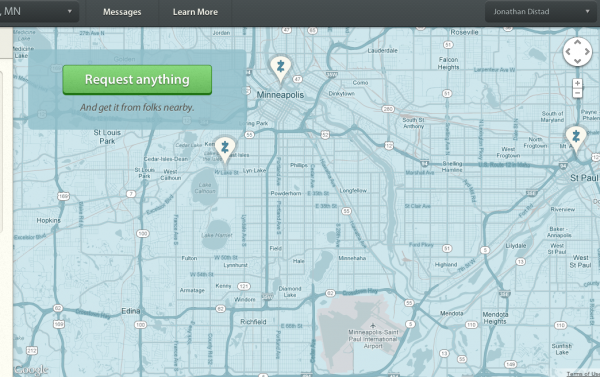Click the green Request anything button
This screenshot has width=600, height=377.
tap(137, 80)
